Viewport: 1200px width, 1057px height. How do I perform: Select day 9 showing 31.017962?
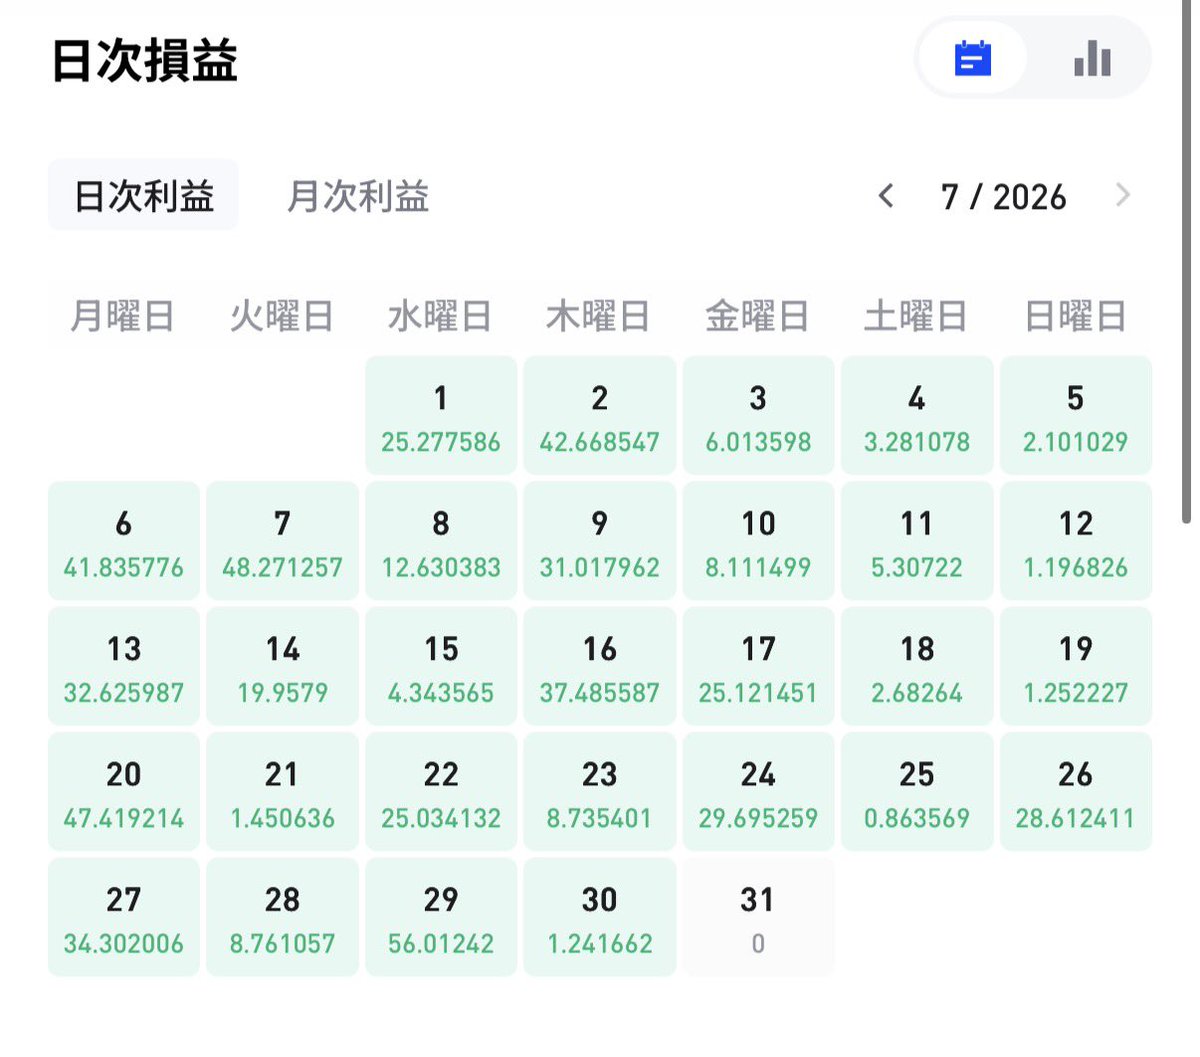coord(599,541)
